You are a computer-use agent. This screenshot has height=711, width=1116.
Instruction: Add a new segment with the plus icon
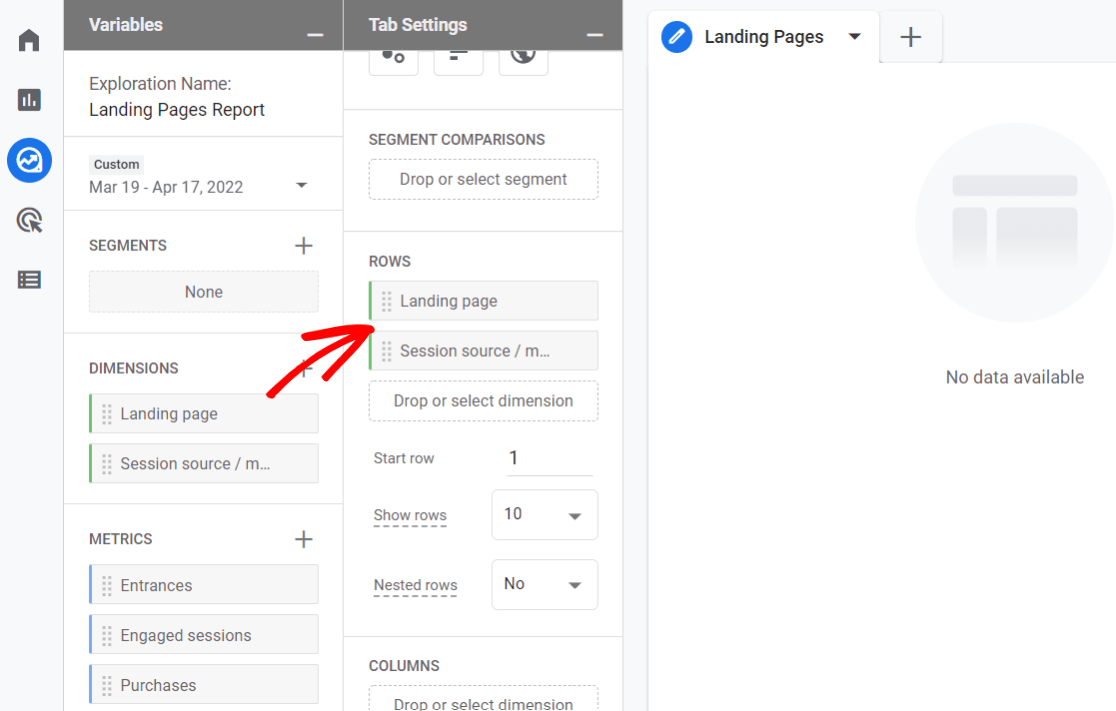click(303, 244)
